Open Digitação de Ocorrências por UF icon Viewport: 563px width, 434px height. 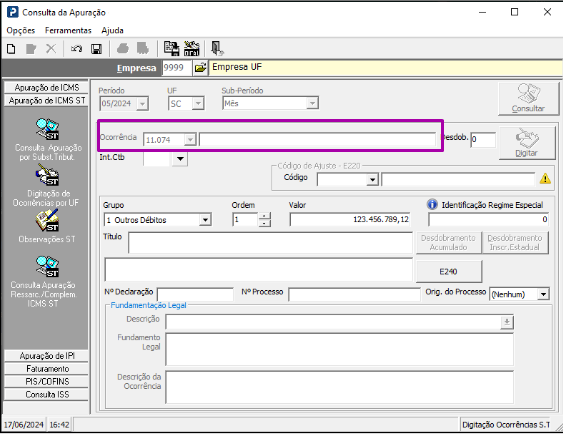coord(47,175)
